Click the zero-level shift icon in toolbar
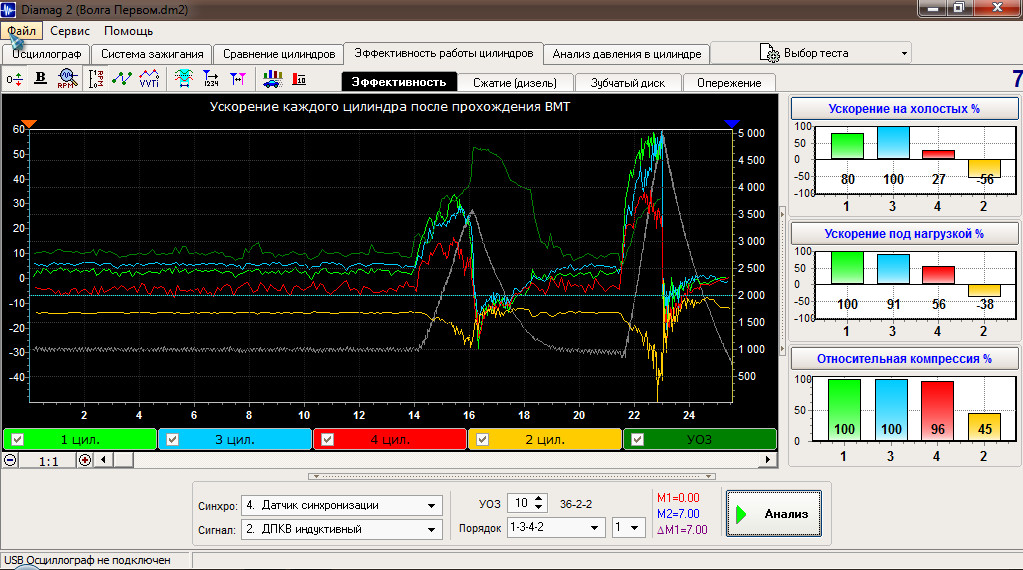Viewport: 1023px width, 570px height. (x=14, y=80)
